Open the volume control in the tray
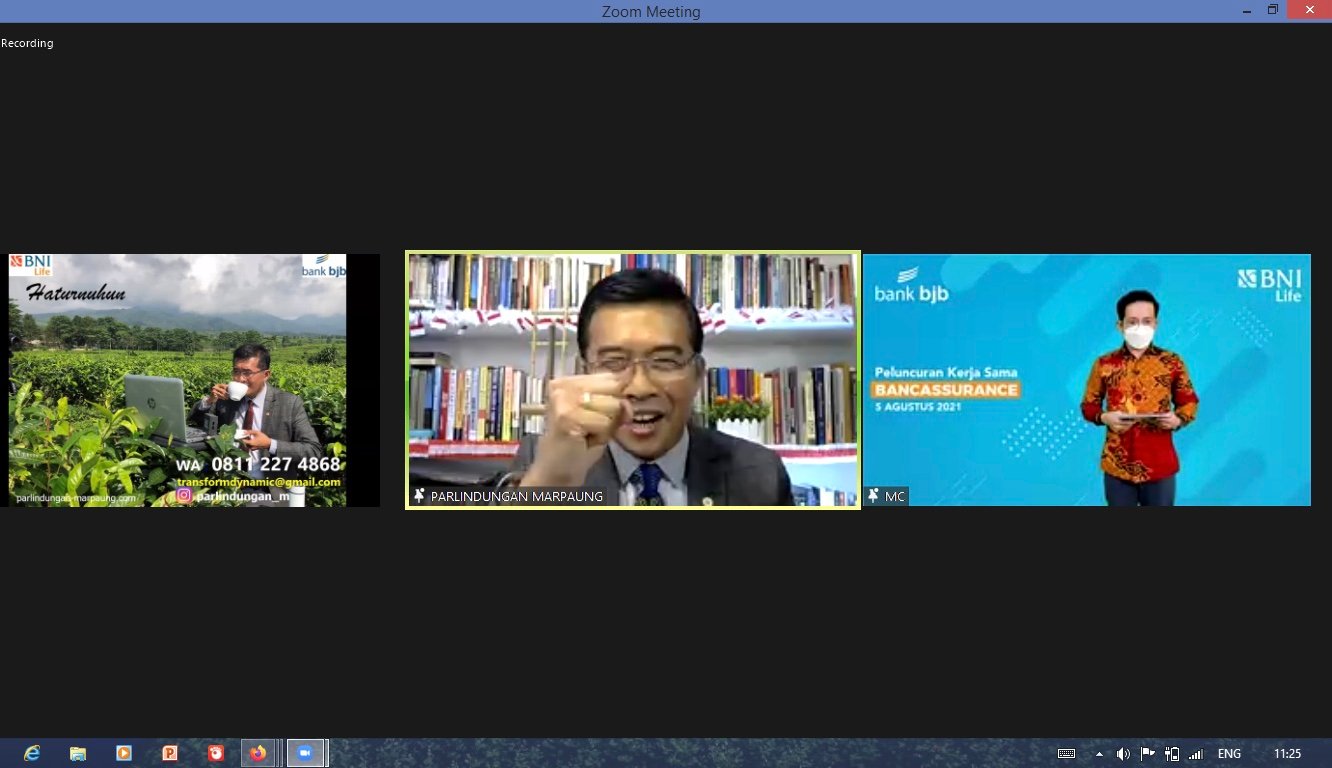The height and width of the screenshot is (768, 1332). 1123,754
